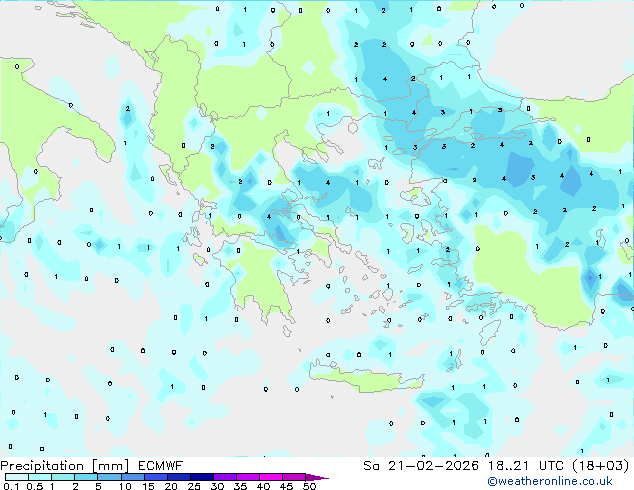This screenshot has height=490, width=634.
Task: Click the above-50 arrow tip of legend
Action: click(x=317, y=477)
